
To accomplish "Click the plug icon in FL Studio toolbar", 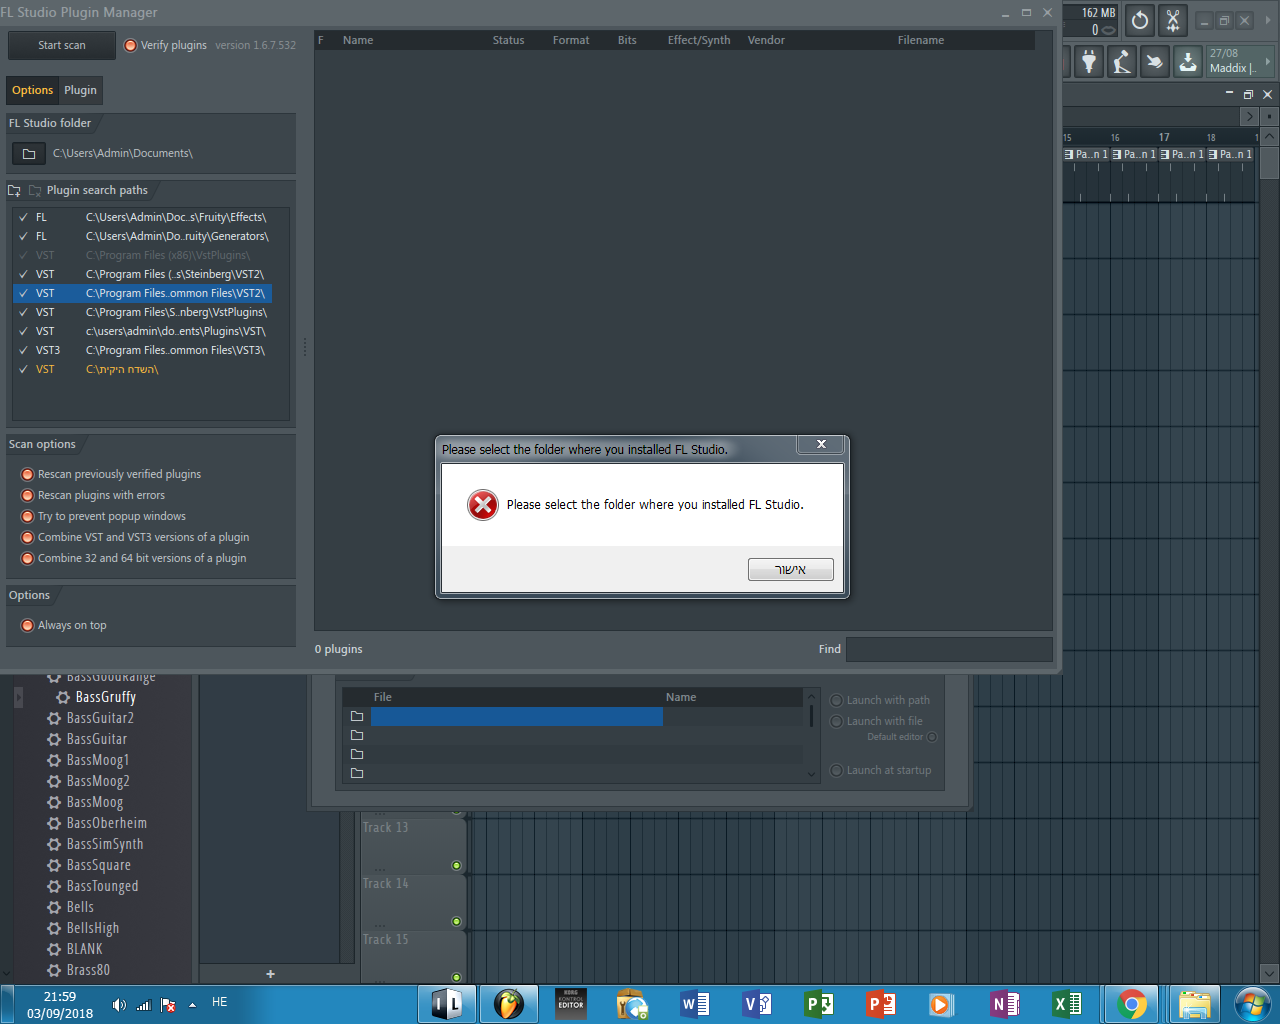I will click(x=1089, y=62).
